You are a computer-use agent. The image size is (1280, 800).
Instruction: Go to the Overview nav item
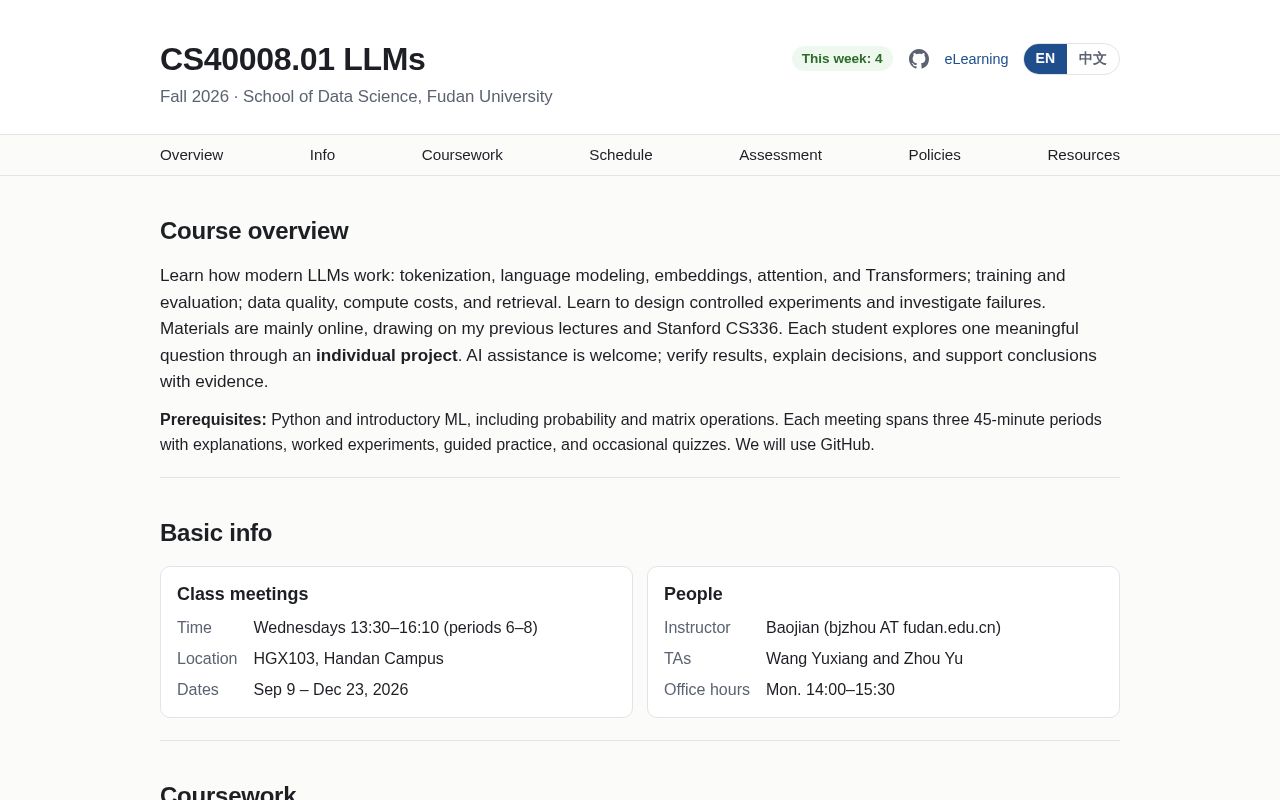191,155
